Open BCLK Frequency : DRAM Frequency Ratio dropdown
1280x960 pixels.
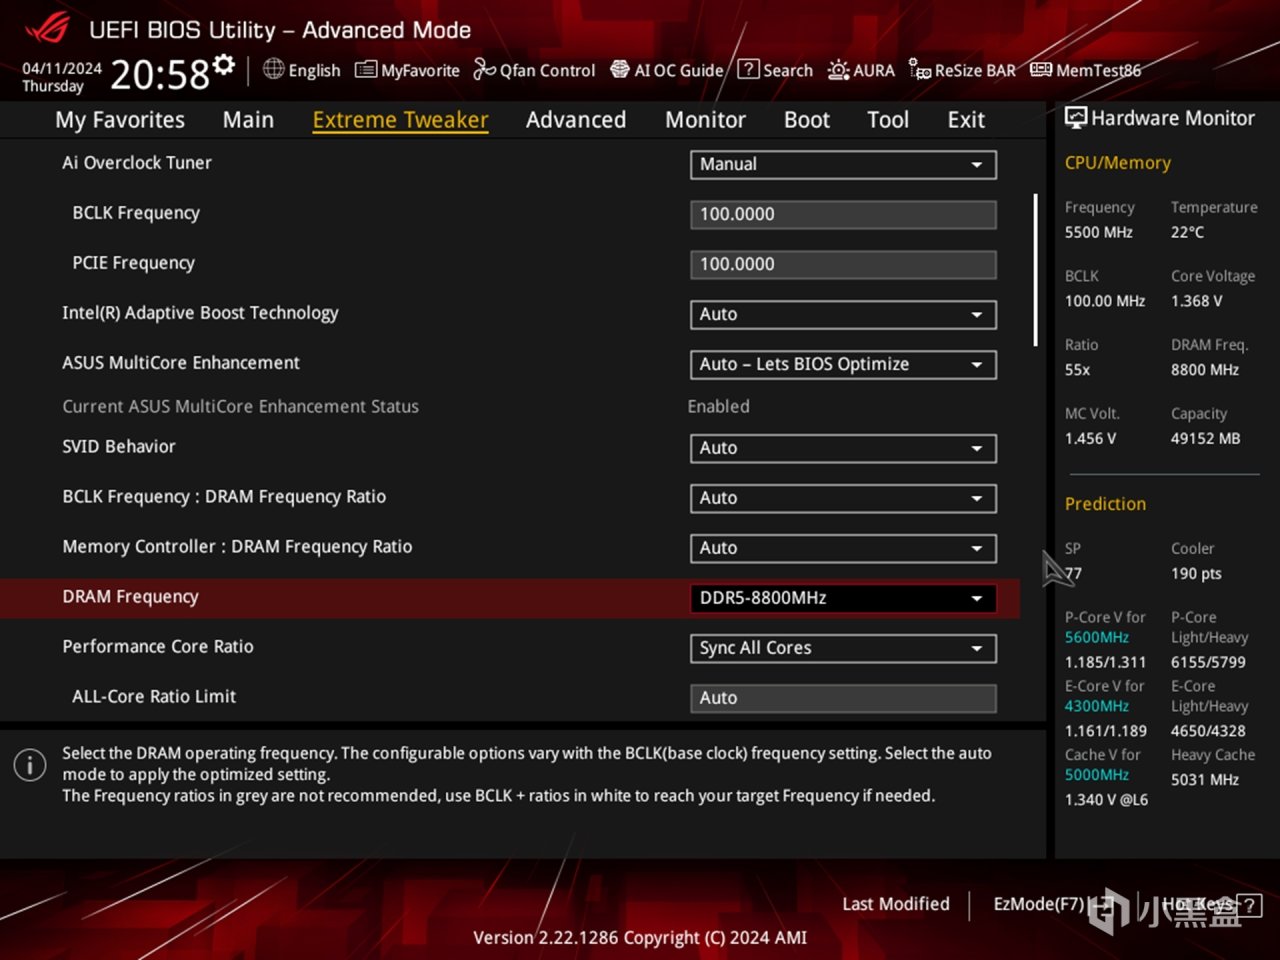843,498
